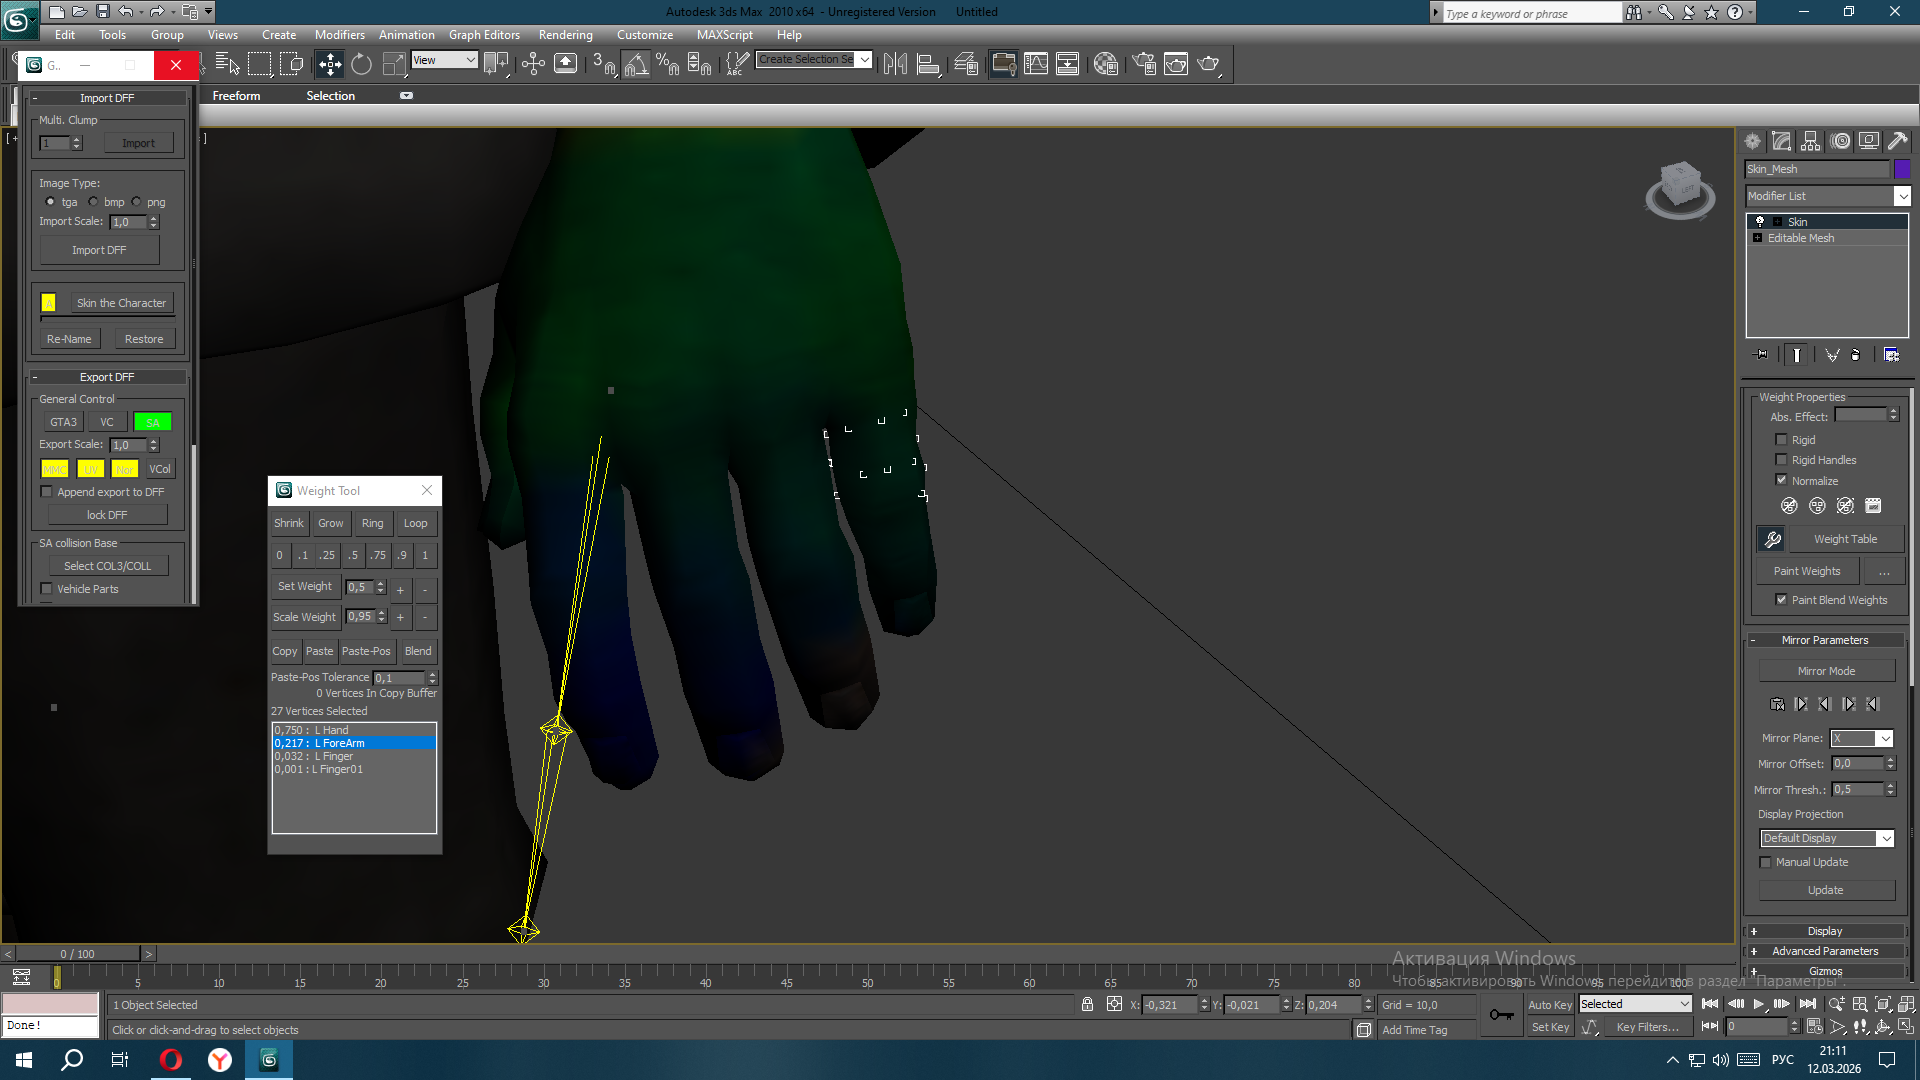
Task: Open the Utilities hammer panel tab
Action: pos(1897,141)
